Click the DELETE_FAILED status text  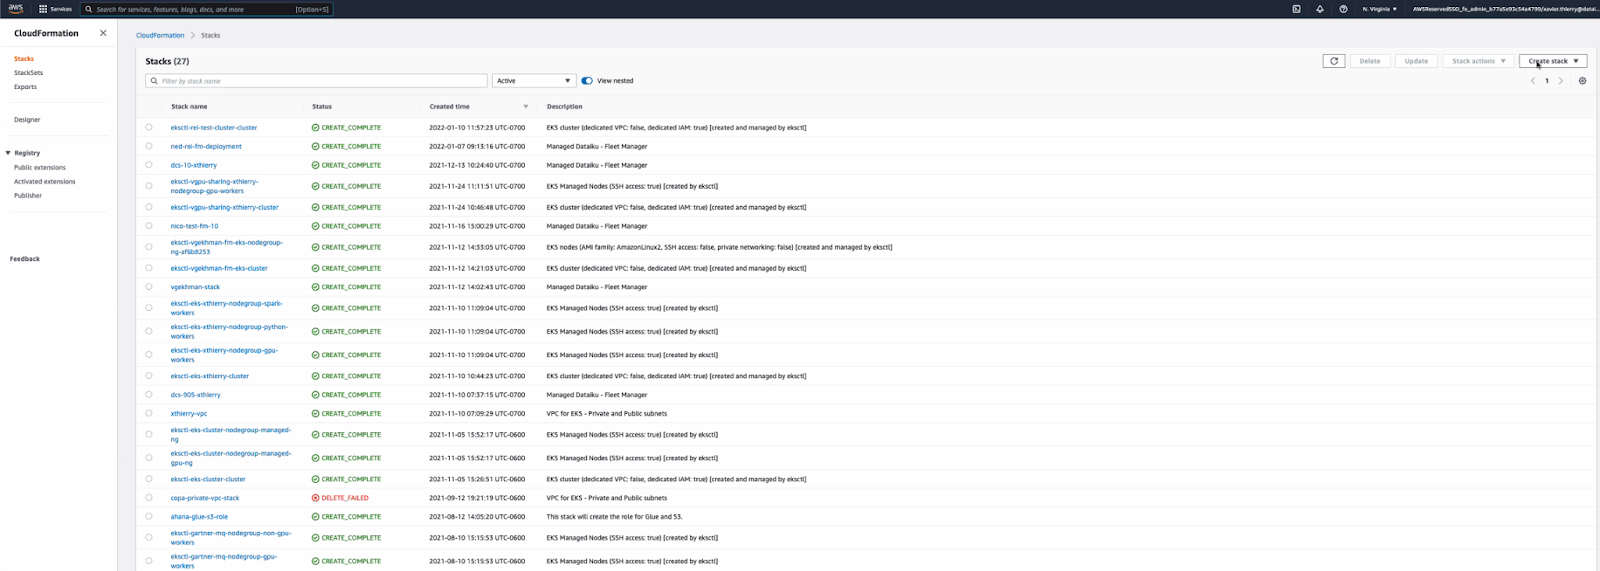345,498
